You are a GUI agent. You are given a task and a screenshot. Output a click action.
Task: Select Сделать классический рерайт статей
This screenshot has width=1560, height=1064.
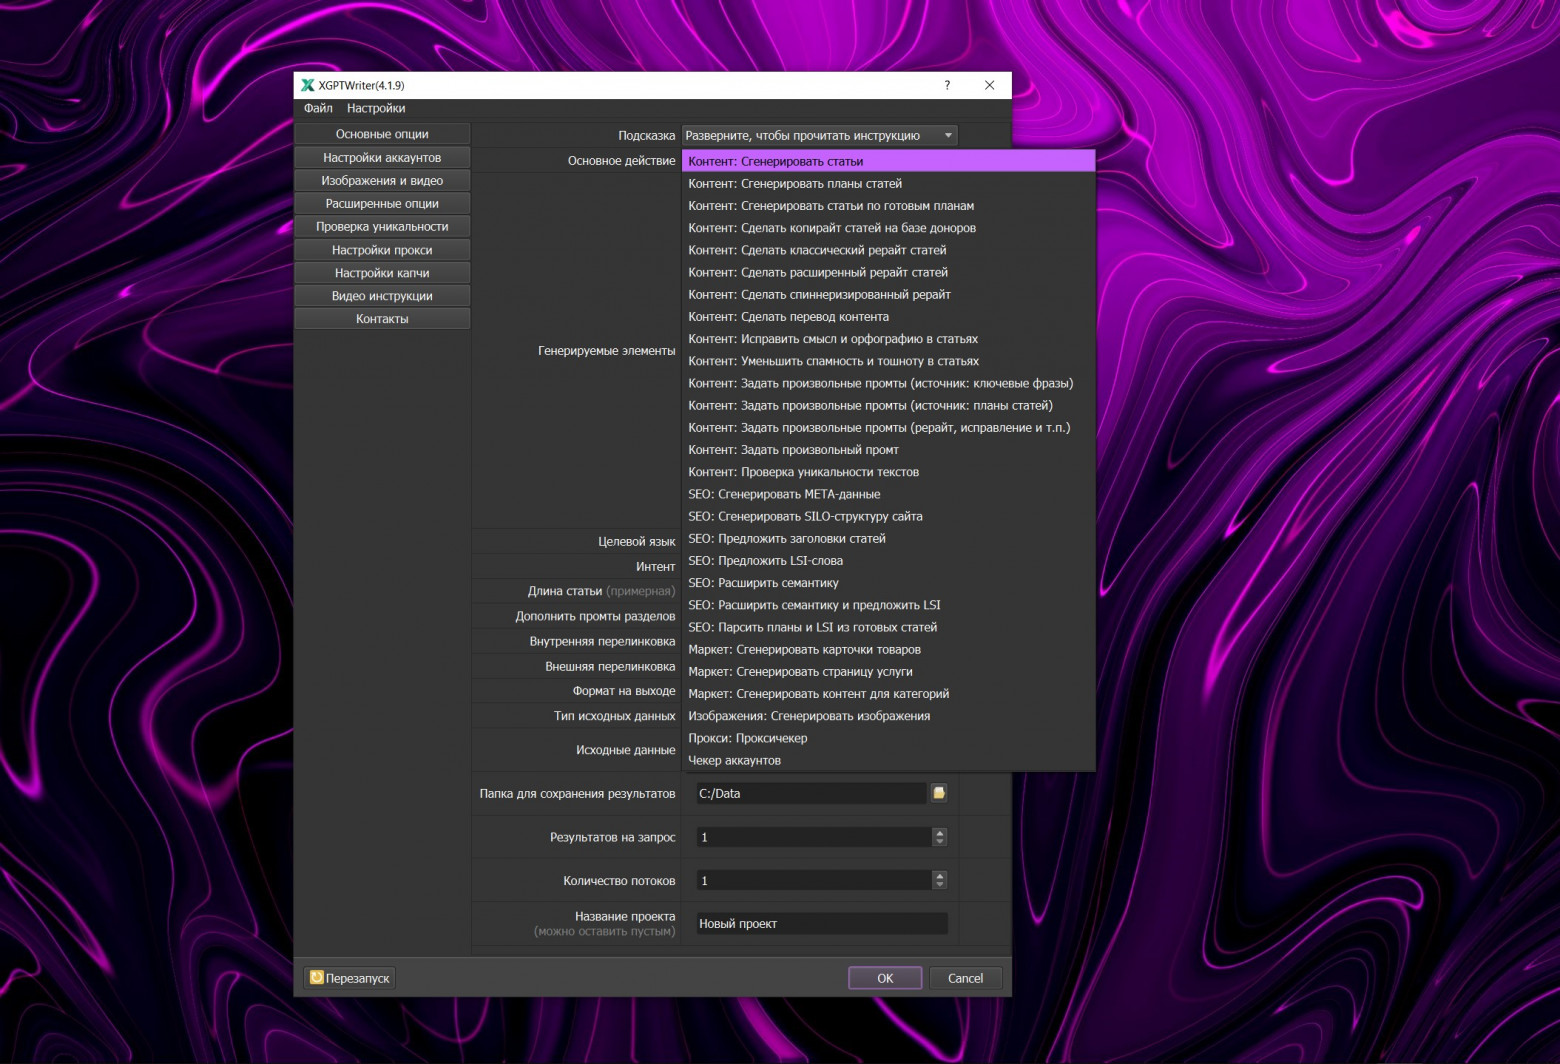888,250
